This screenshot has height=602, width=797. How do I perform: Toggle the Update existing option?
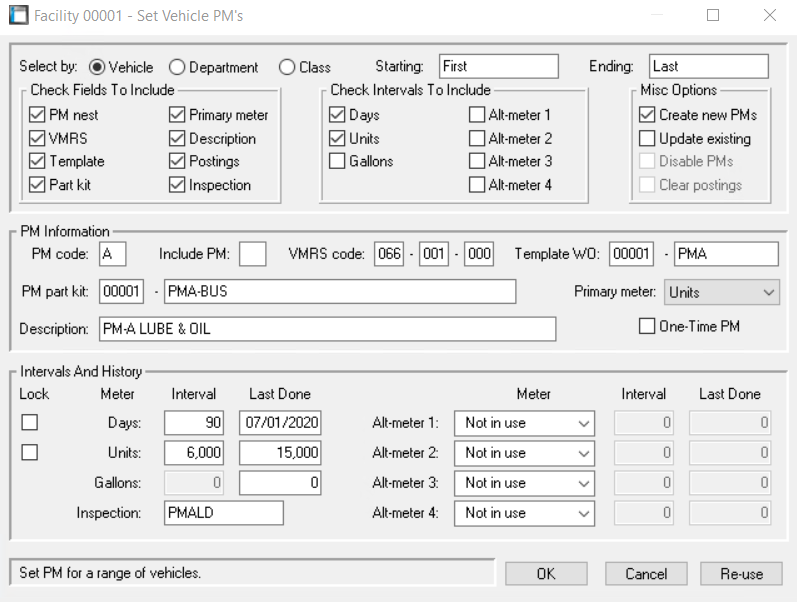(x=648, y=139)
